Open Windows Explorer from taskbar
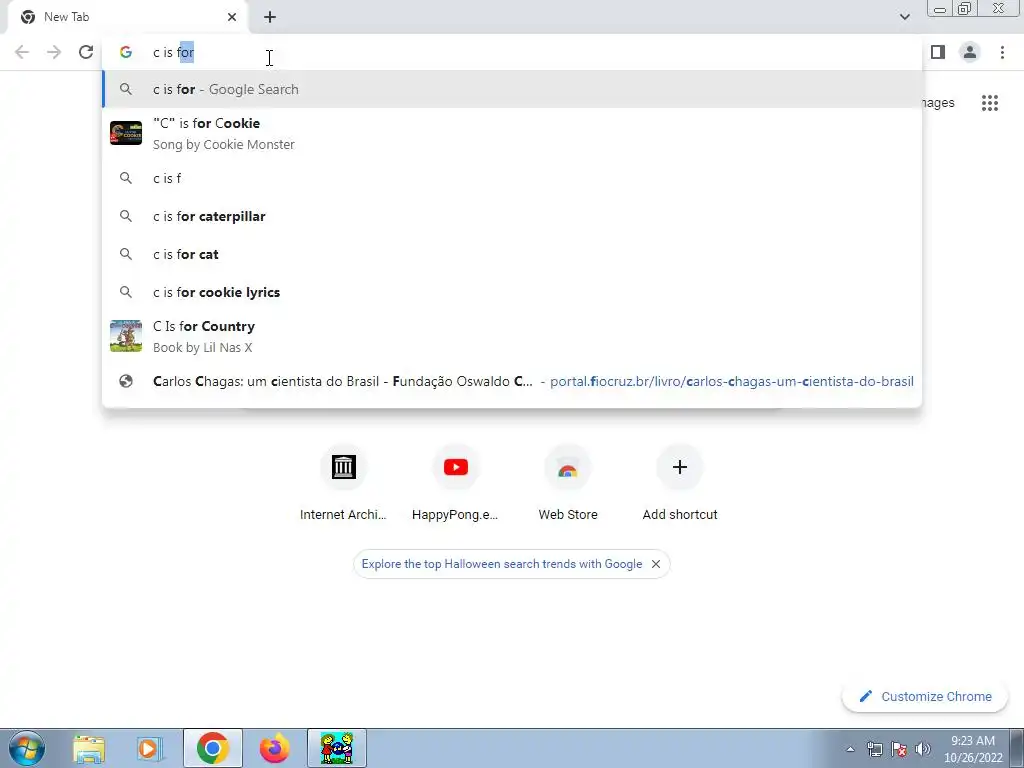The image size is (1024, 768). (x=89, y=748)
